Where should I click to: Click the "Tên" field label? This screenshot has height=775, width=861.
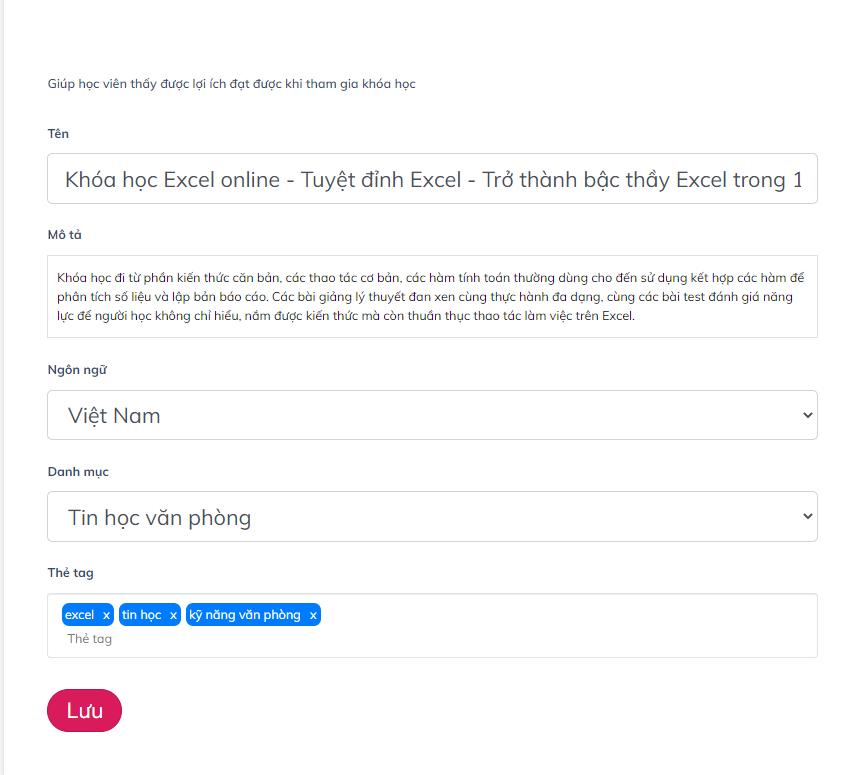pyautogui.click(x=58, y=134)
